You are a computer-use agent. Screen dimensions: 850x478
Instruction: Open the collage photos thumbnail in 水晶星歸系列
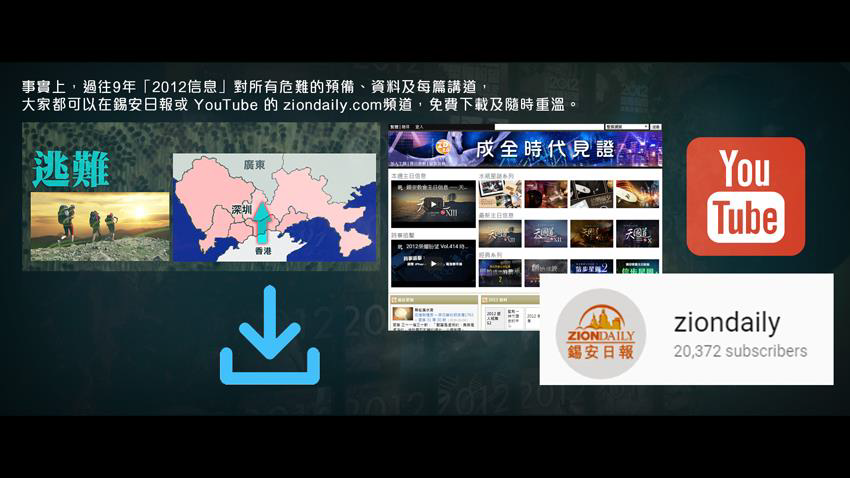pos(500,194)
